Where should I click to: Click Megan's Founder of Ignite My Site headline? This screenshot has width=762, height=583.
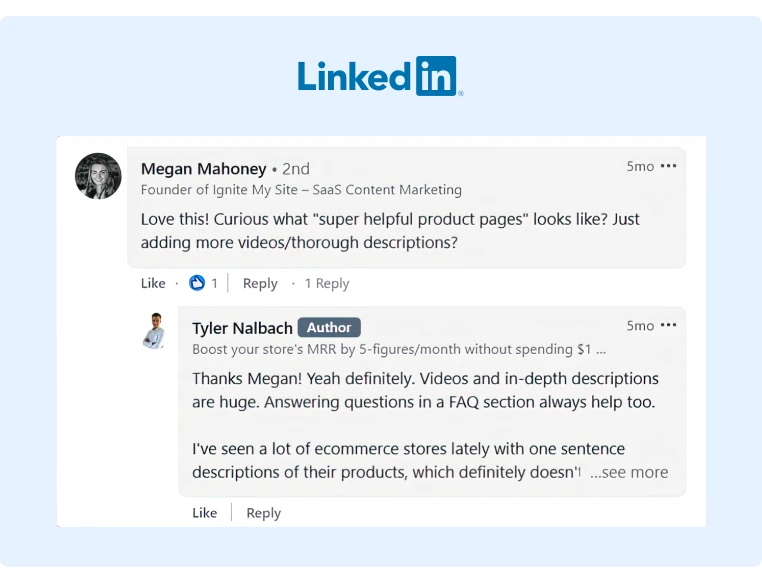coord(301,190)
